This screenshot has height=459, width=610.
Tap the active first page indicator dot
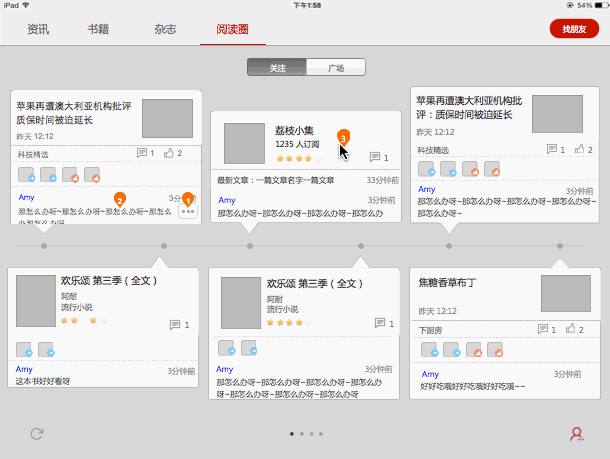point(292,434)
